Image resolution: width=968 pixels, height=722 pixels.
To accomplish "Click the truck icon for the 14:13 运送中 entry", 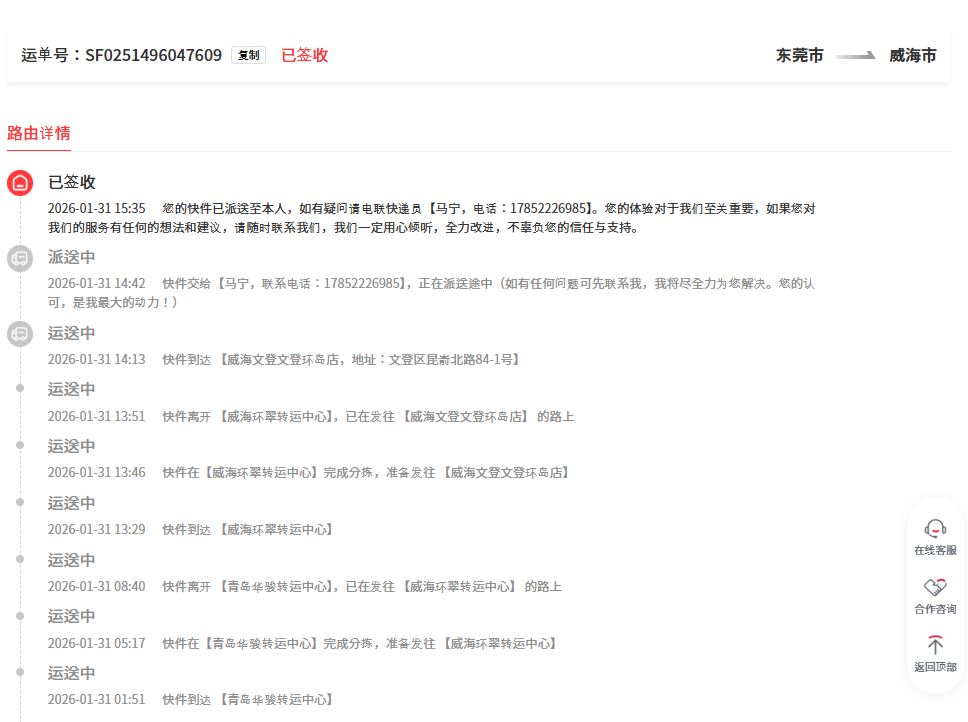I will click(x=20, y=334).
